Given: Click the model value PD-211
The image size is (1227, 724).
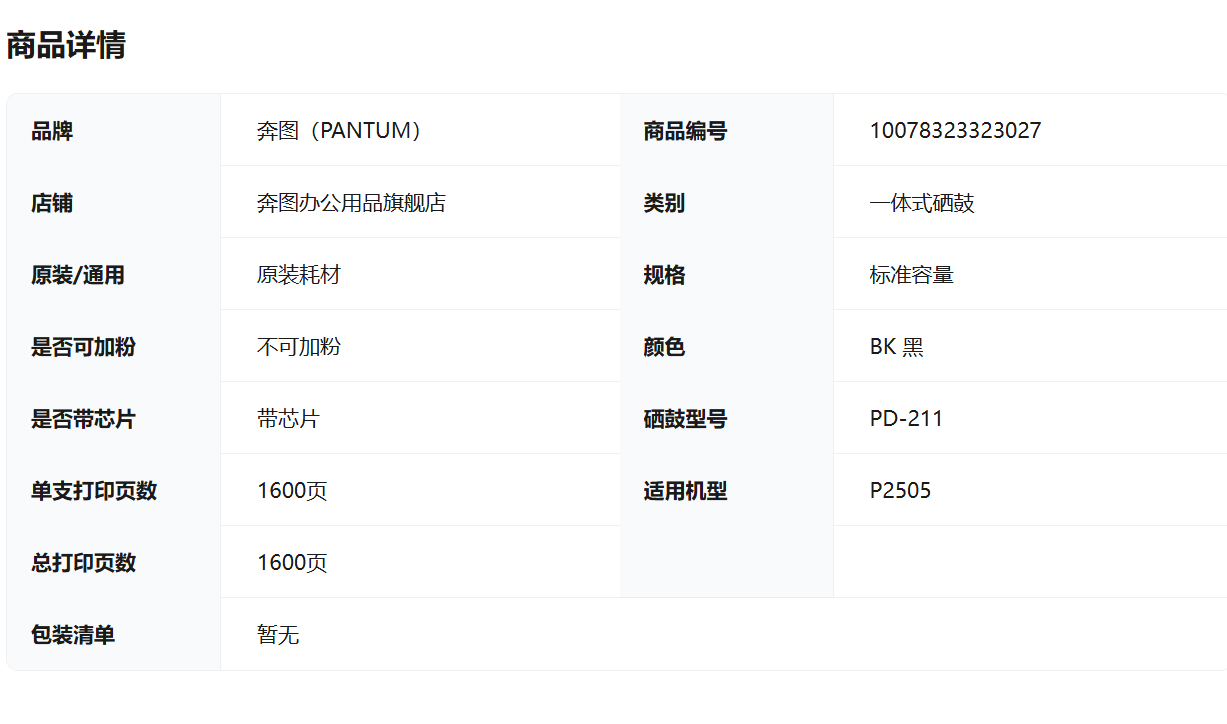Looking at the screenshot, I should (x=906, y=419).
